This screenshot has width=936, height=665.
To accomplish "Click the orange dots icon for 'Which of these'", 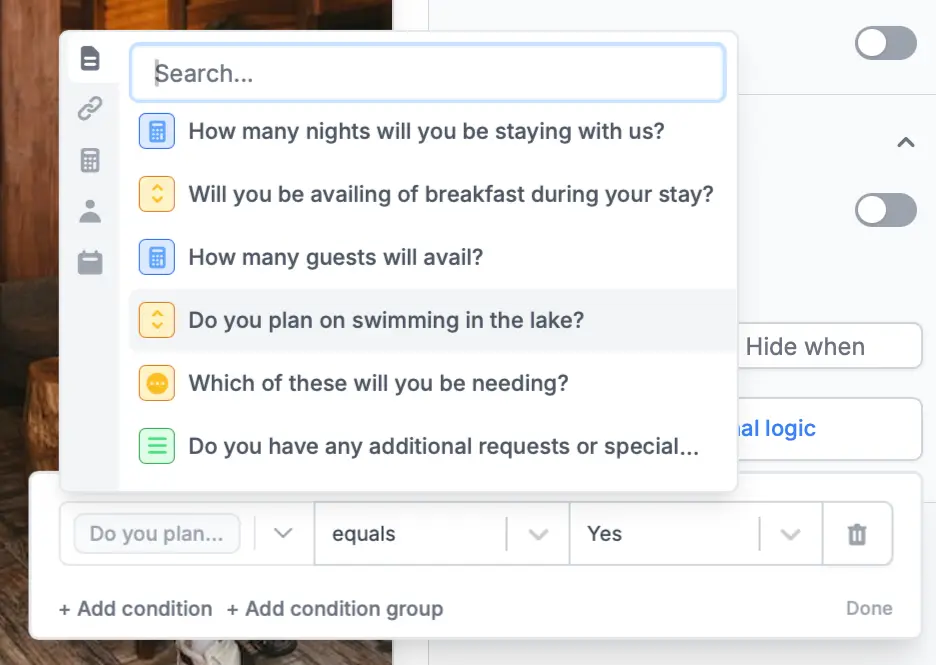I will (x=157, y=383).
